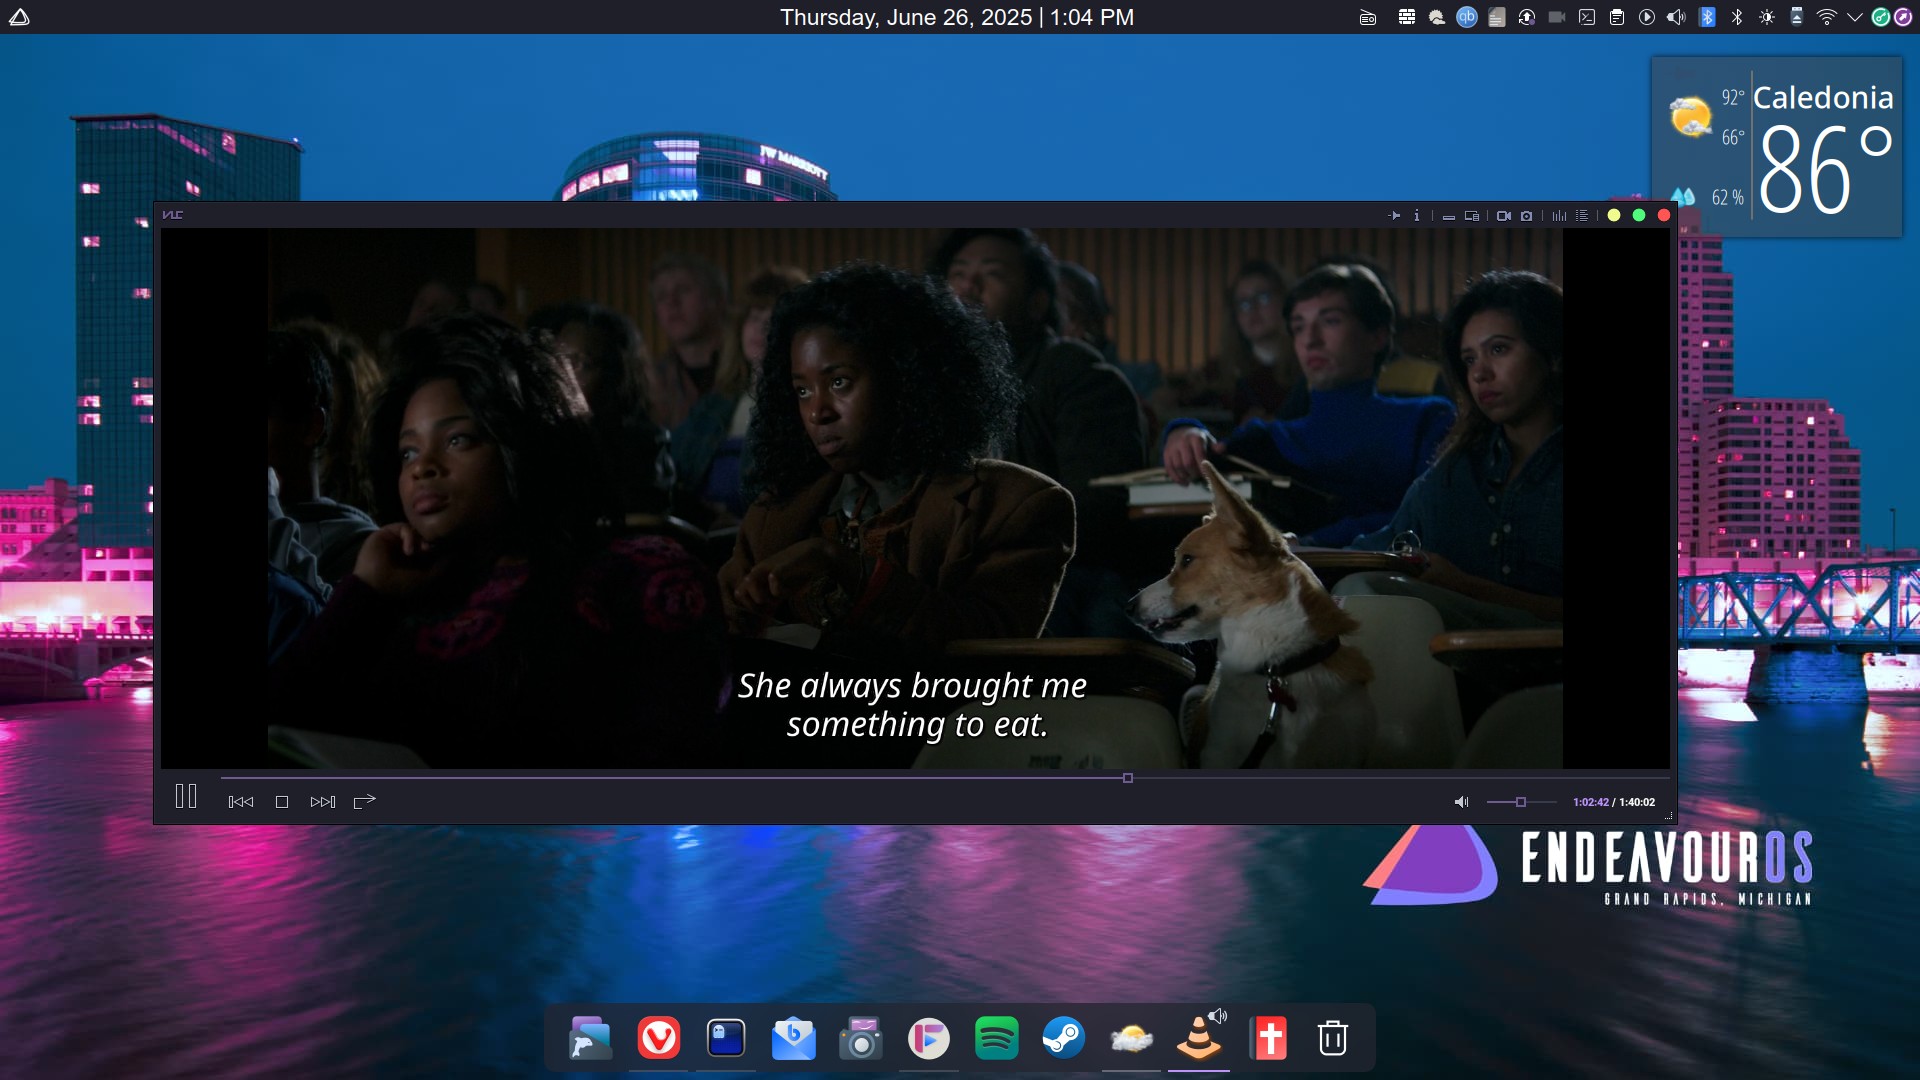Take a snapshot with the camera icon
This screenshot has width=1920, height=1080.
(x=1527, y=215)
